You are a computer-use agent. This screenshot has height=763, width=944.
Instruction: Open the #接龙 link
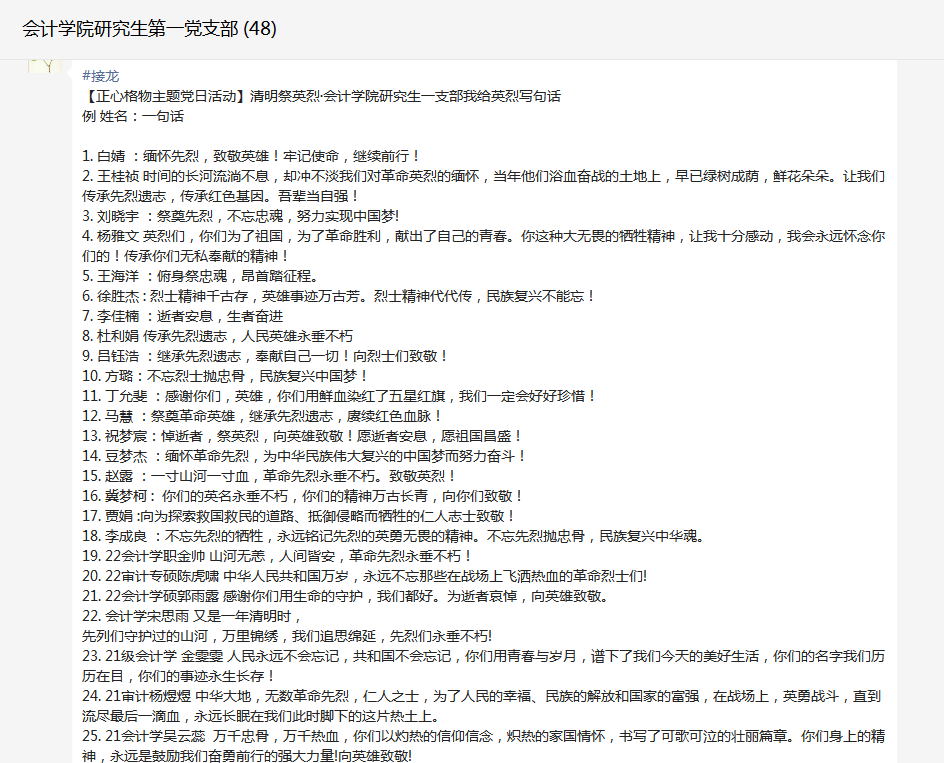(x=101, y=77)
